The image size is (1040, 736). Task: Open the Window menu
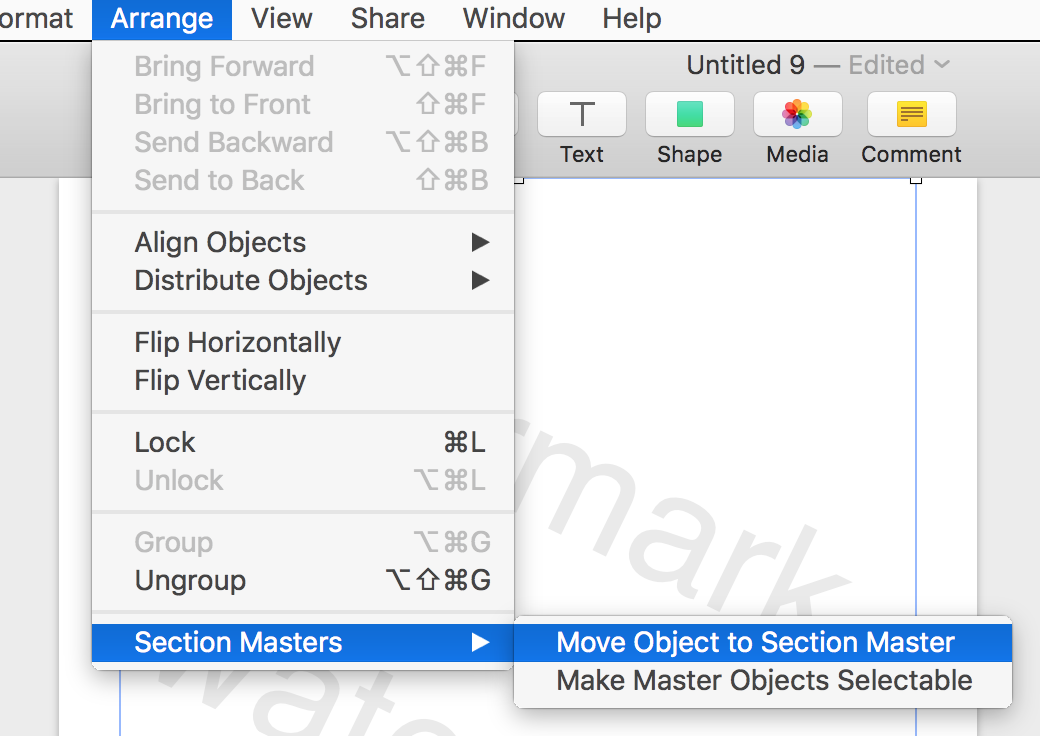coord(513,18)
